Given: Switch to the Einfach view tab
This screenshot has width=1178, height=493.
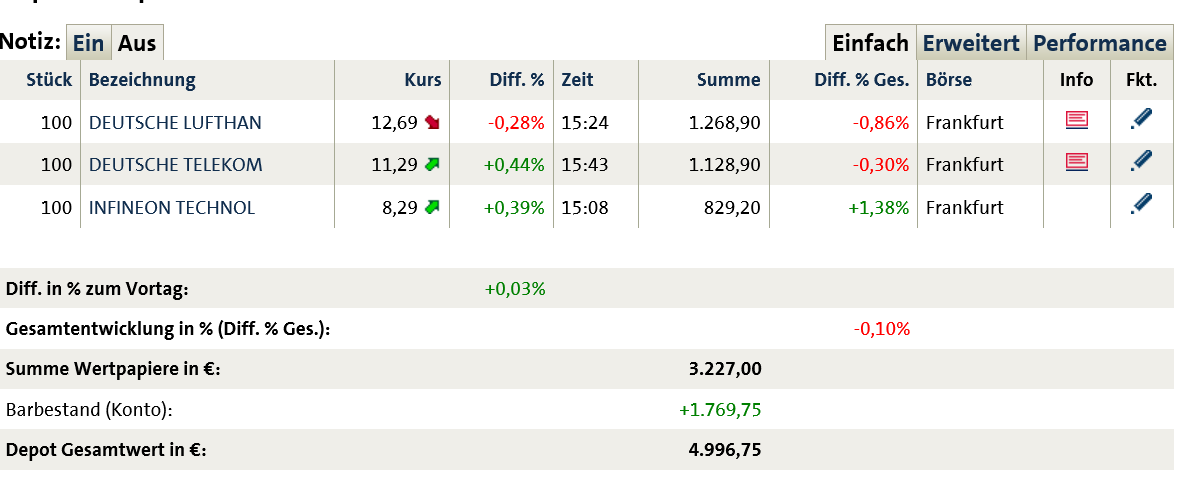Looking at the screenshot, I should tap(870, 44).
